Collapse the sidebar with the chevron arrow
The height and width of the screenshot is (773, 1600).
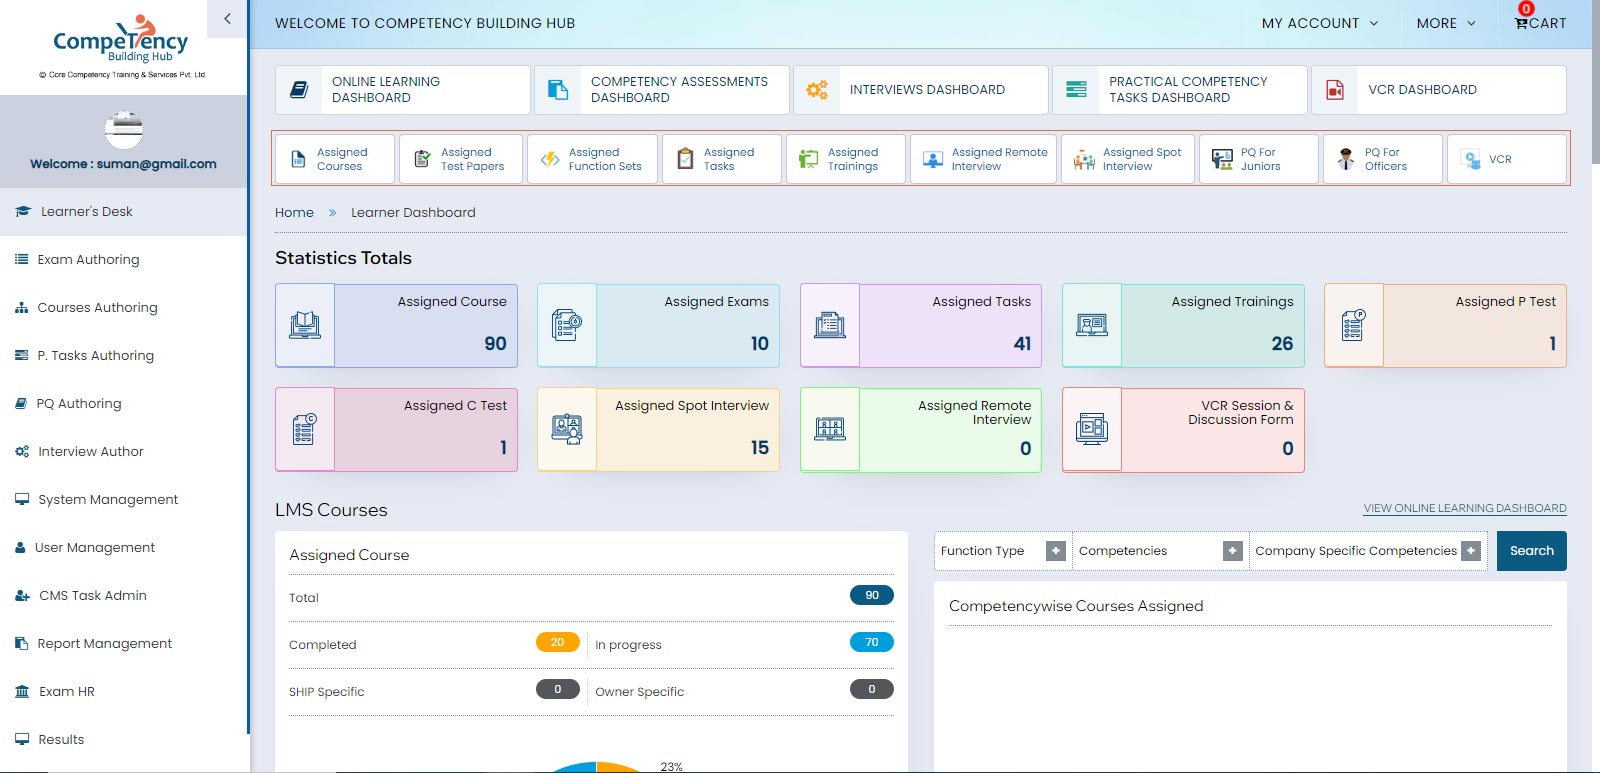coord(227,18)
